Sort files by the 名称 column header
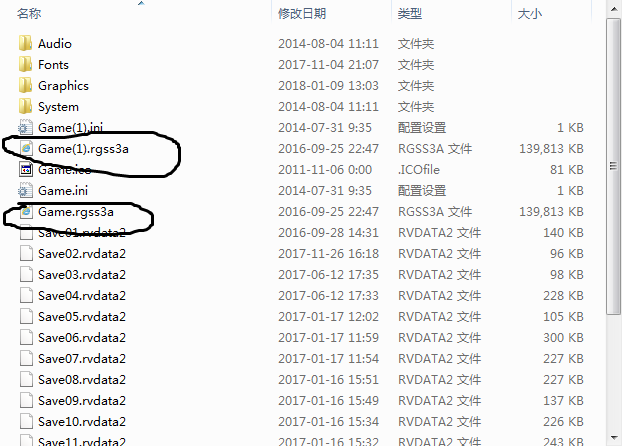Image resolution: width=622 pixels, height=446 pixels. pos(29,13)
